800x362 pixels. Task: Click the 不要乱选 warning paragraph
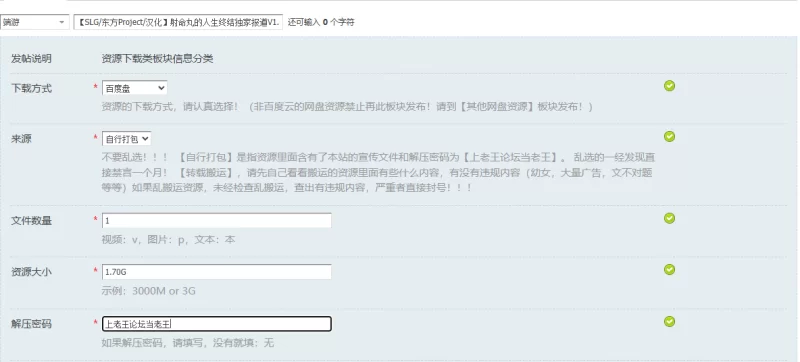378,172
